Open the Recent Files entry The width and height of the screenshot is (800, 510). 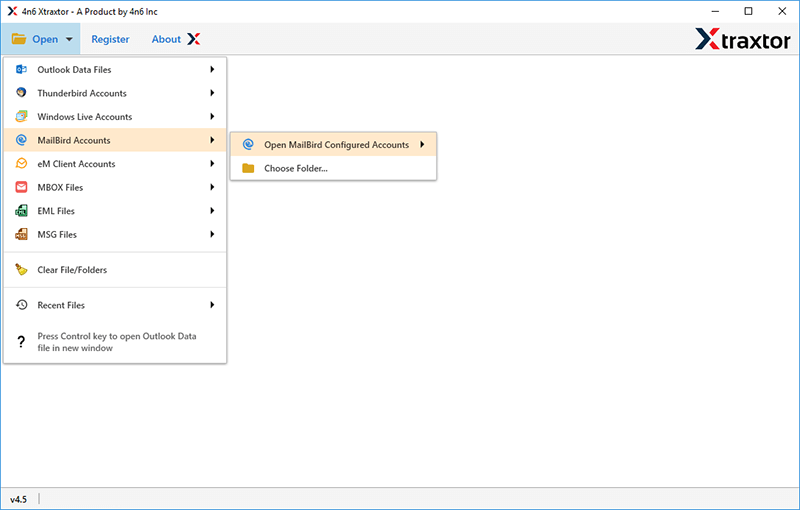tap(115, 304)
